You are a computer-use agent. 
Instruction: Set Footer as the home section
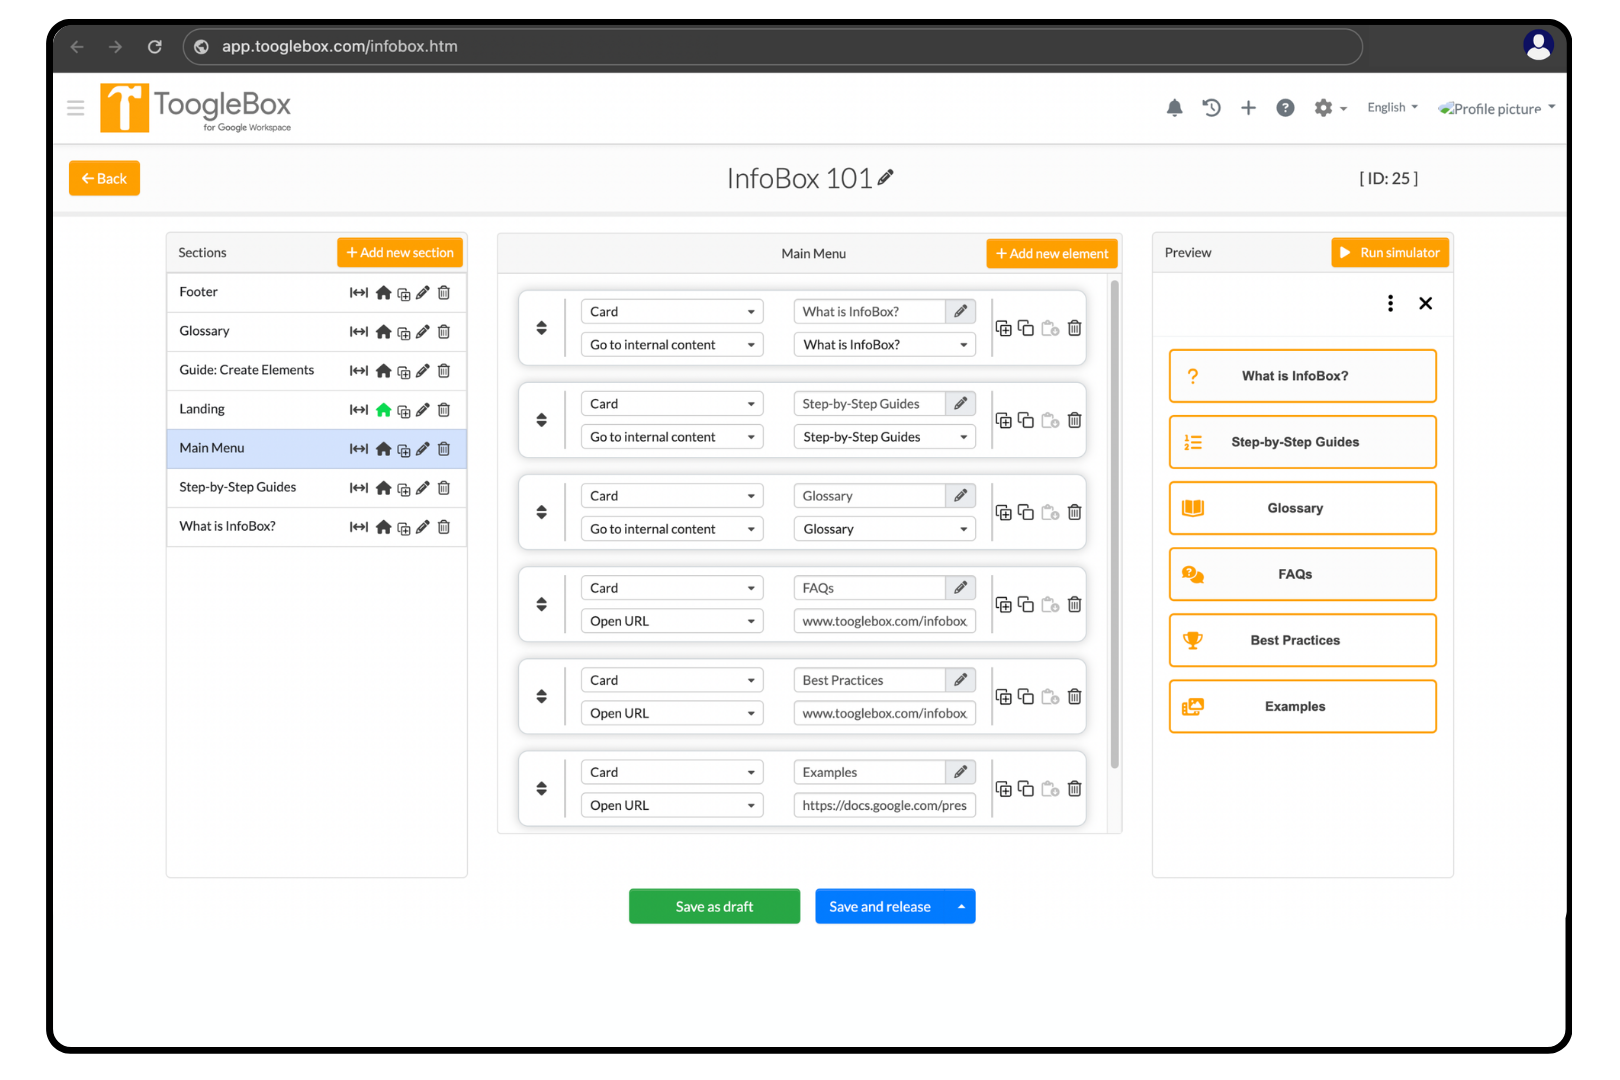[x=383, y=292]
